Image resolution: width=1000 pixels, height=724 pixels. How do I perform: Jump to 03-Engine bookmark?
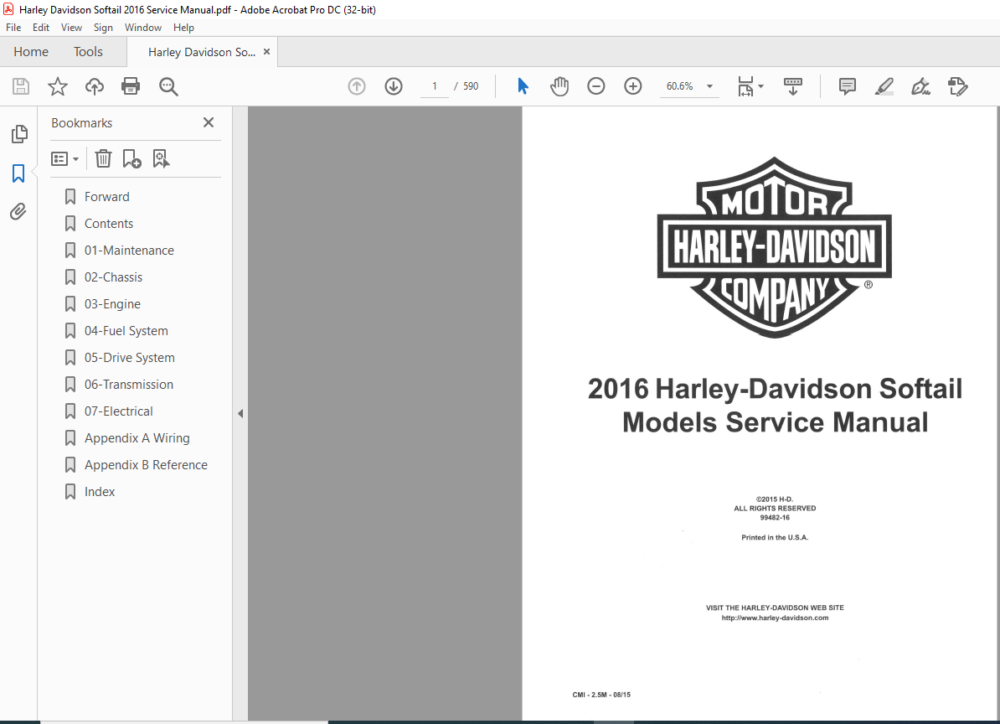pyautogui.click(x=112, y=304)
